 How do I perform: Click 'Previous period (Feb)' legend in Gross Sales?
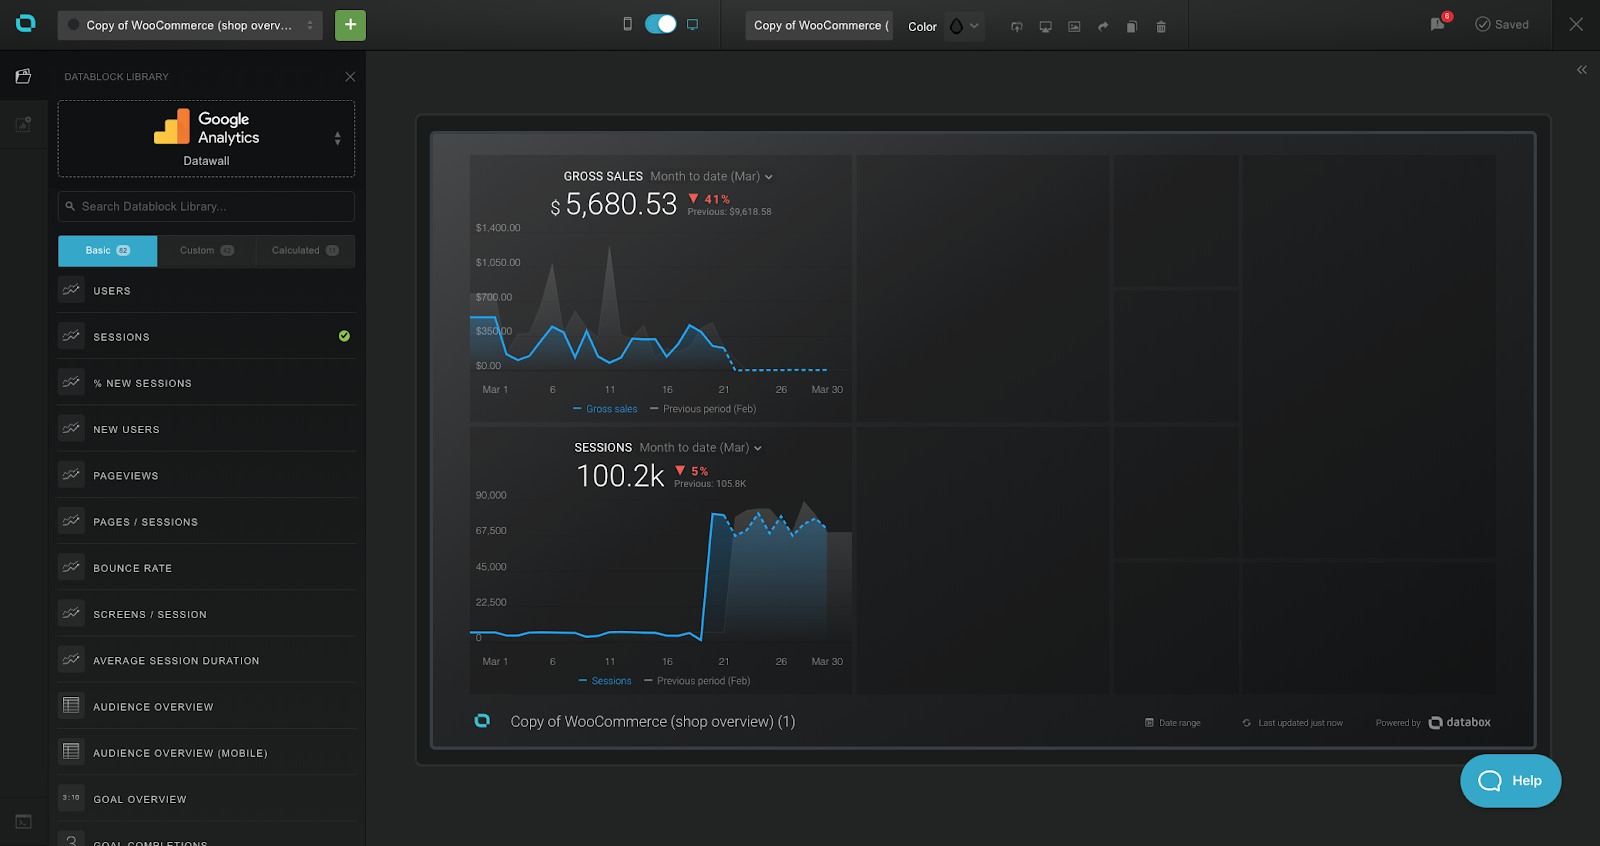point(703,409)
